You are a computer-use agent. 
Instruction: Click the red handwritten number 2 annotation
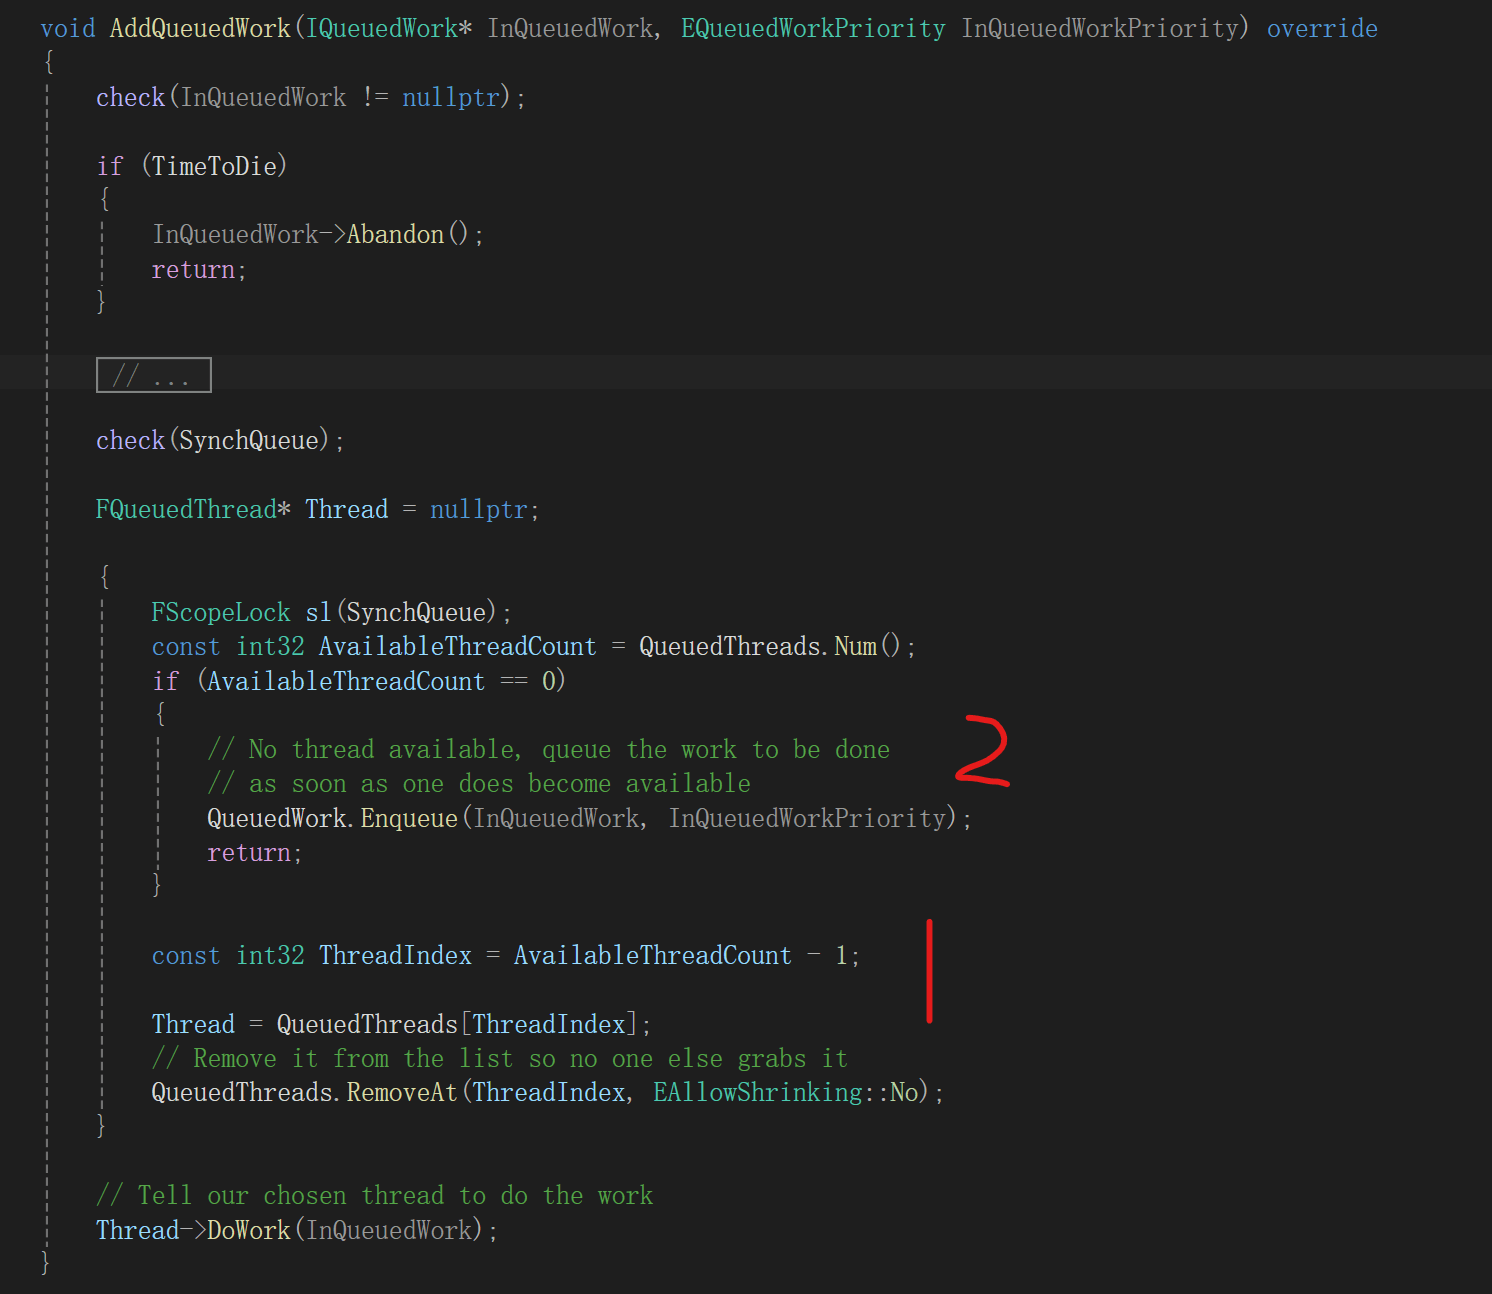coord(982,751)
